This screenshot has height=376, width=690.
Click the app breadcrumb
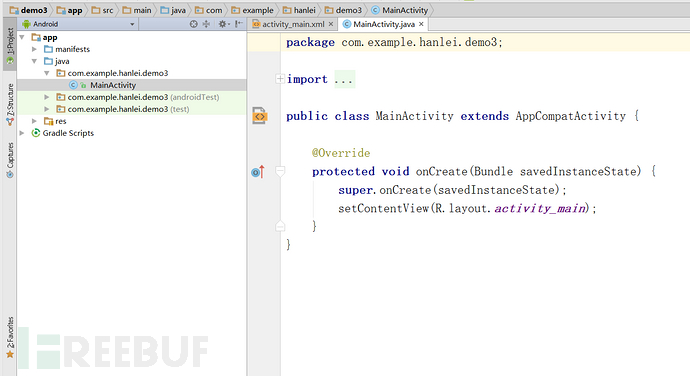click(70, 10)
